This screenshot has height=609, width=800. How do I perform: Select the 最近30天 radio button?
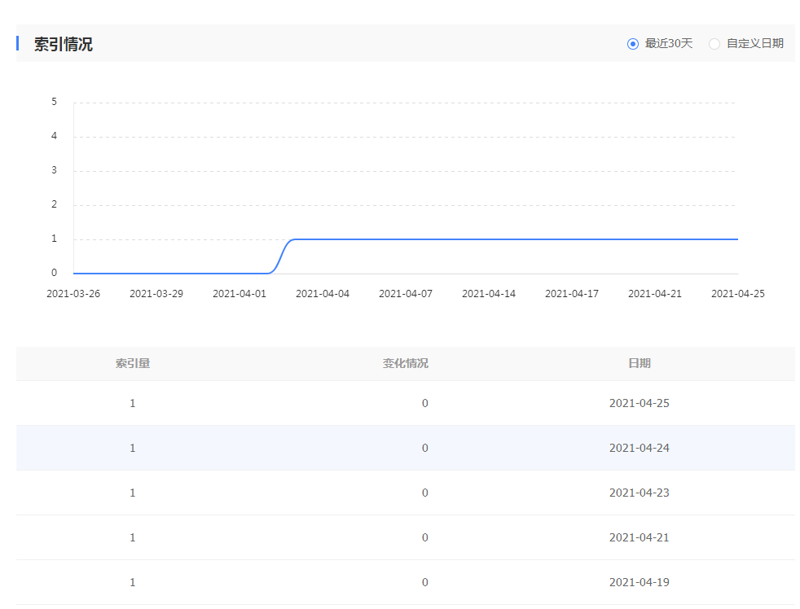(x=633, y=44)
